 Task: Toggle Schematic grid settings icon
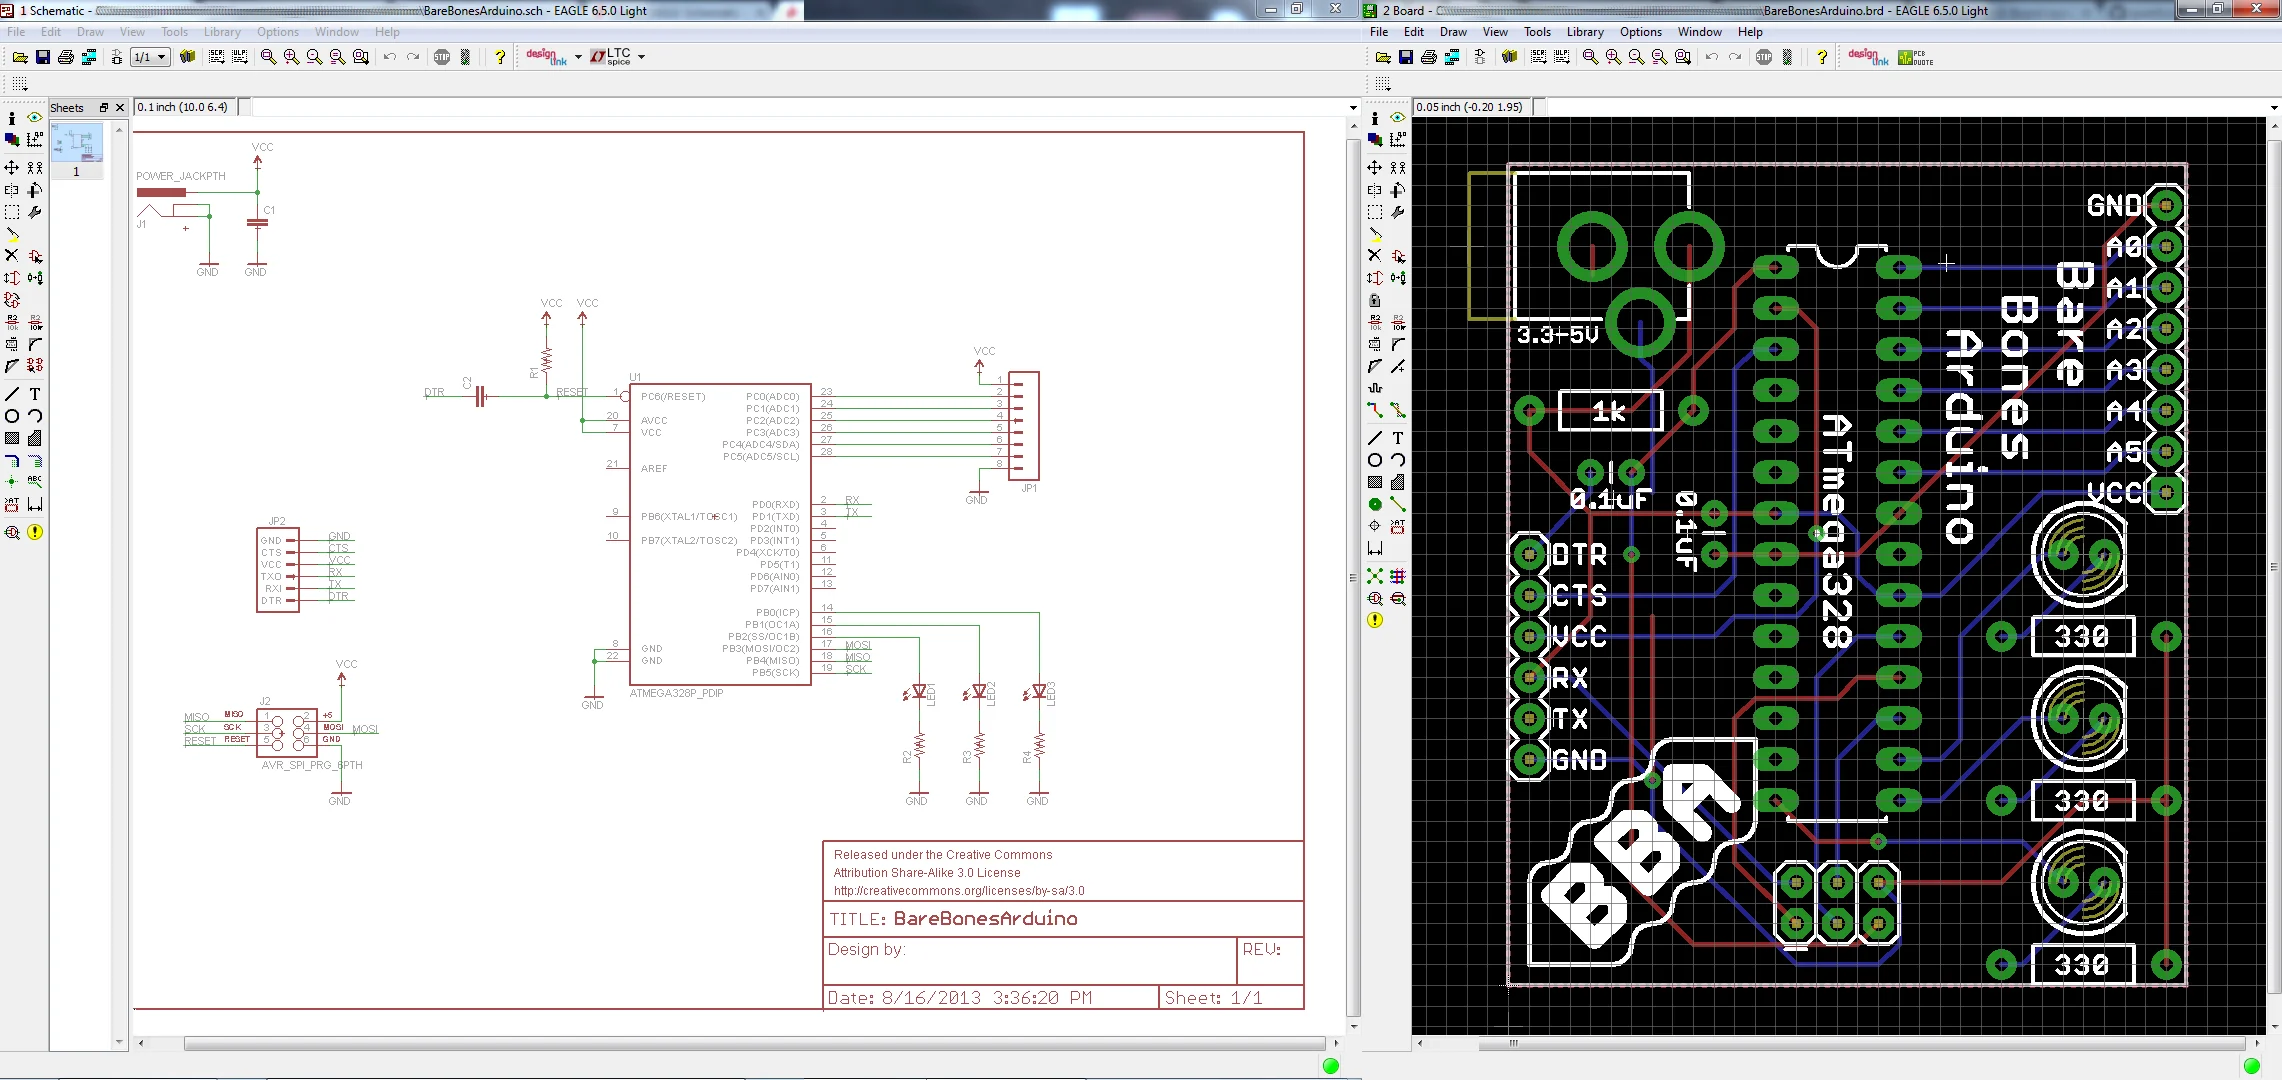pyautogui.click(x=20, y=84)
